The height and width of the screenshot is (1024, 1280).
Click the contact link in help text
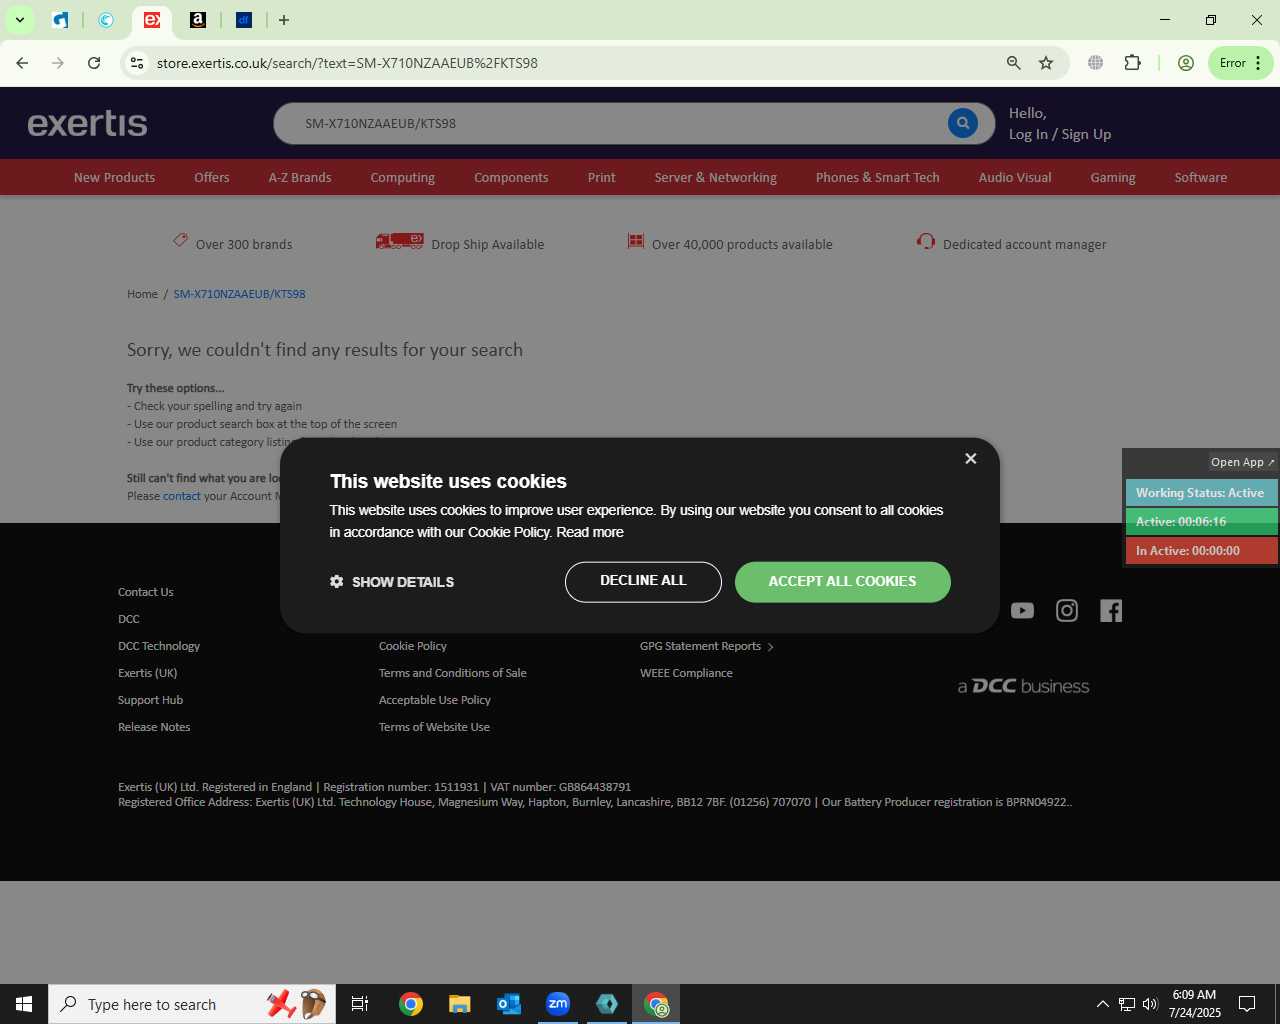[182, 496]
